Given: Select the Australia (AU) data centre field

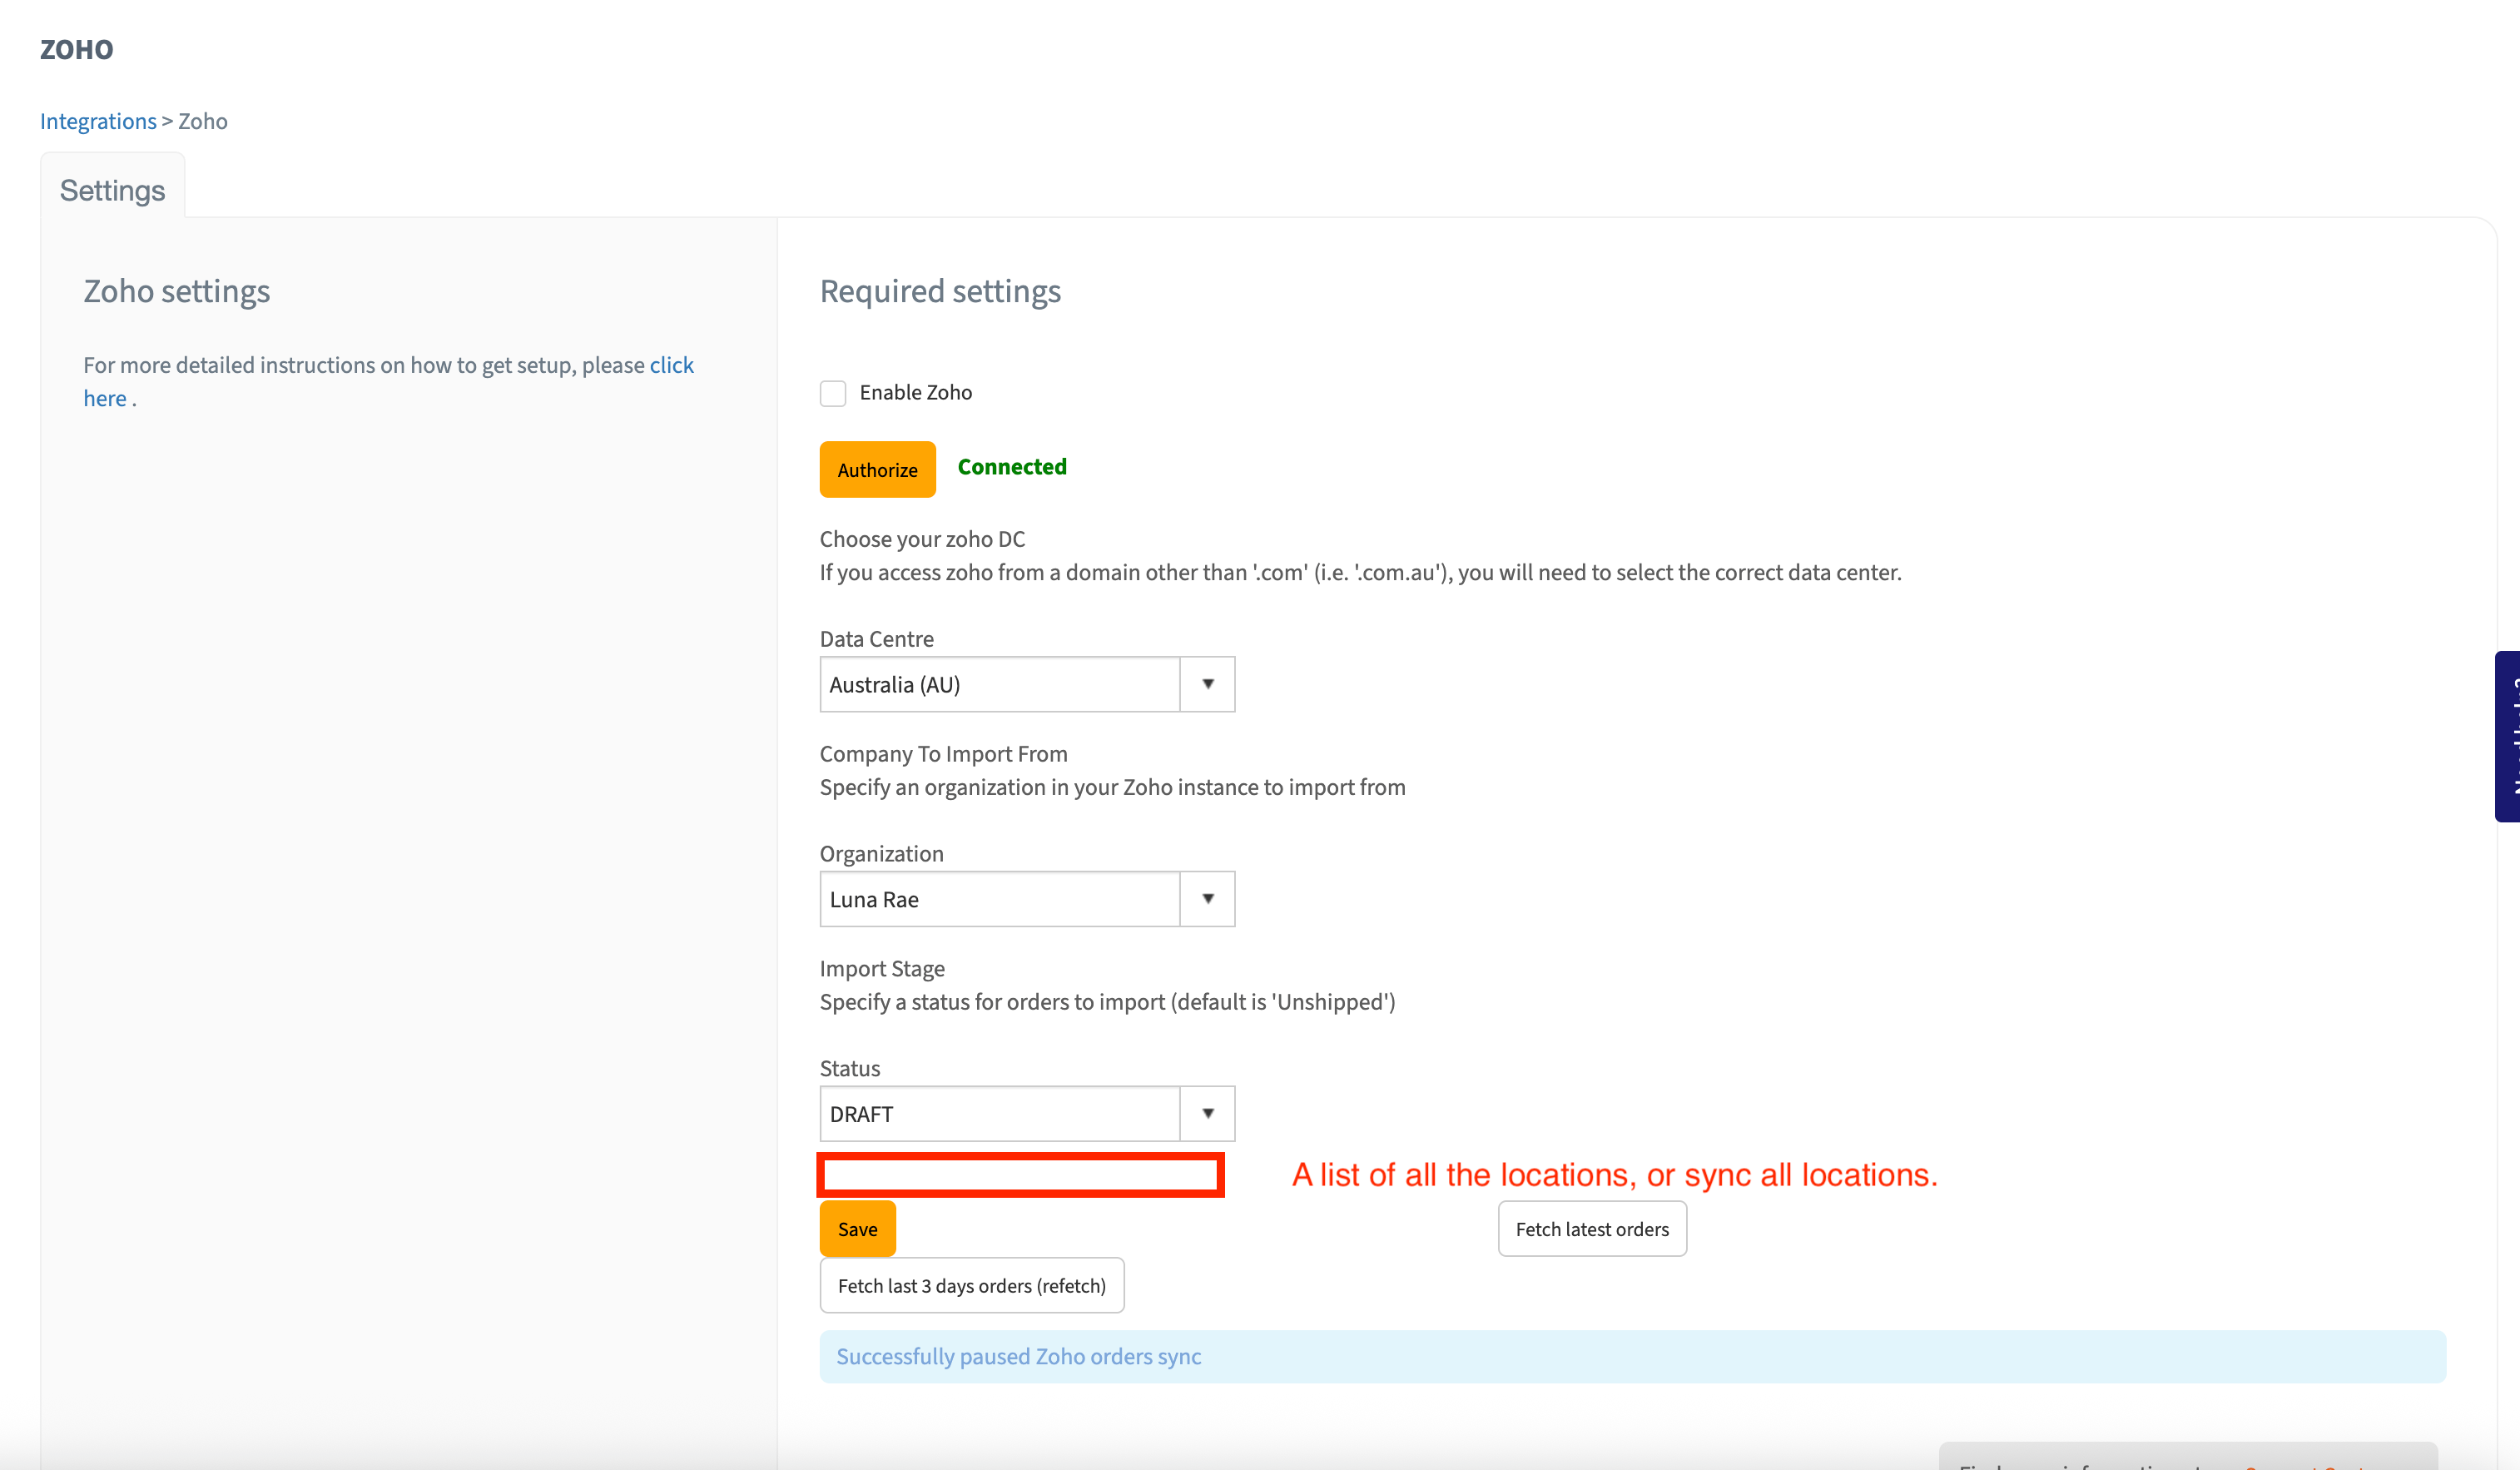Looking at the screenshot, I should [1000, 684].
